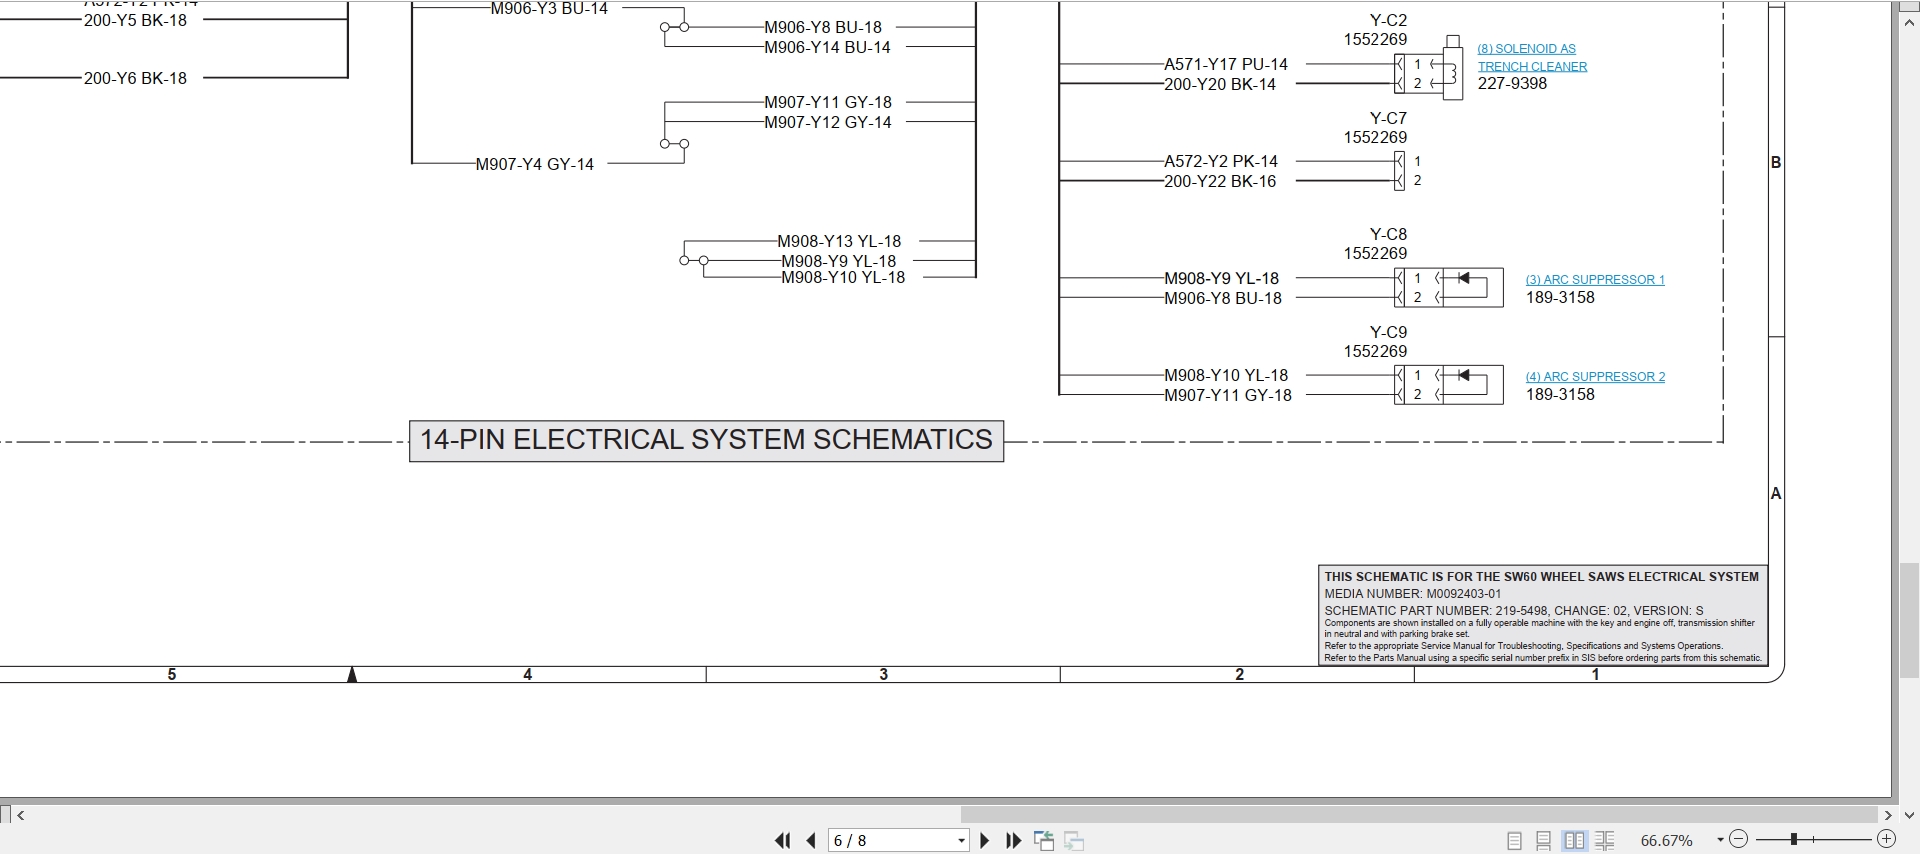
Task: Open the page number dropdown
Action: pos(961,841)
